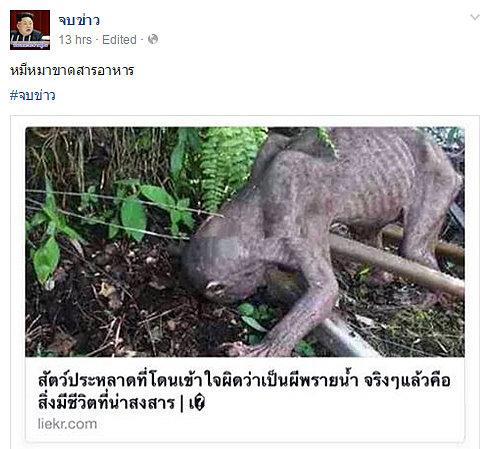Click the headline line beginning สัตว์ประหลาด
The height and width of the screenshot is (449, 480).
pos(244,381)
